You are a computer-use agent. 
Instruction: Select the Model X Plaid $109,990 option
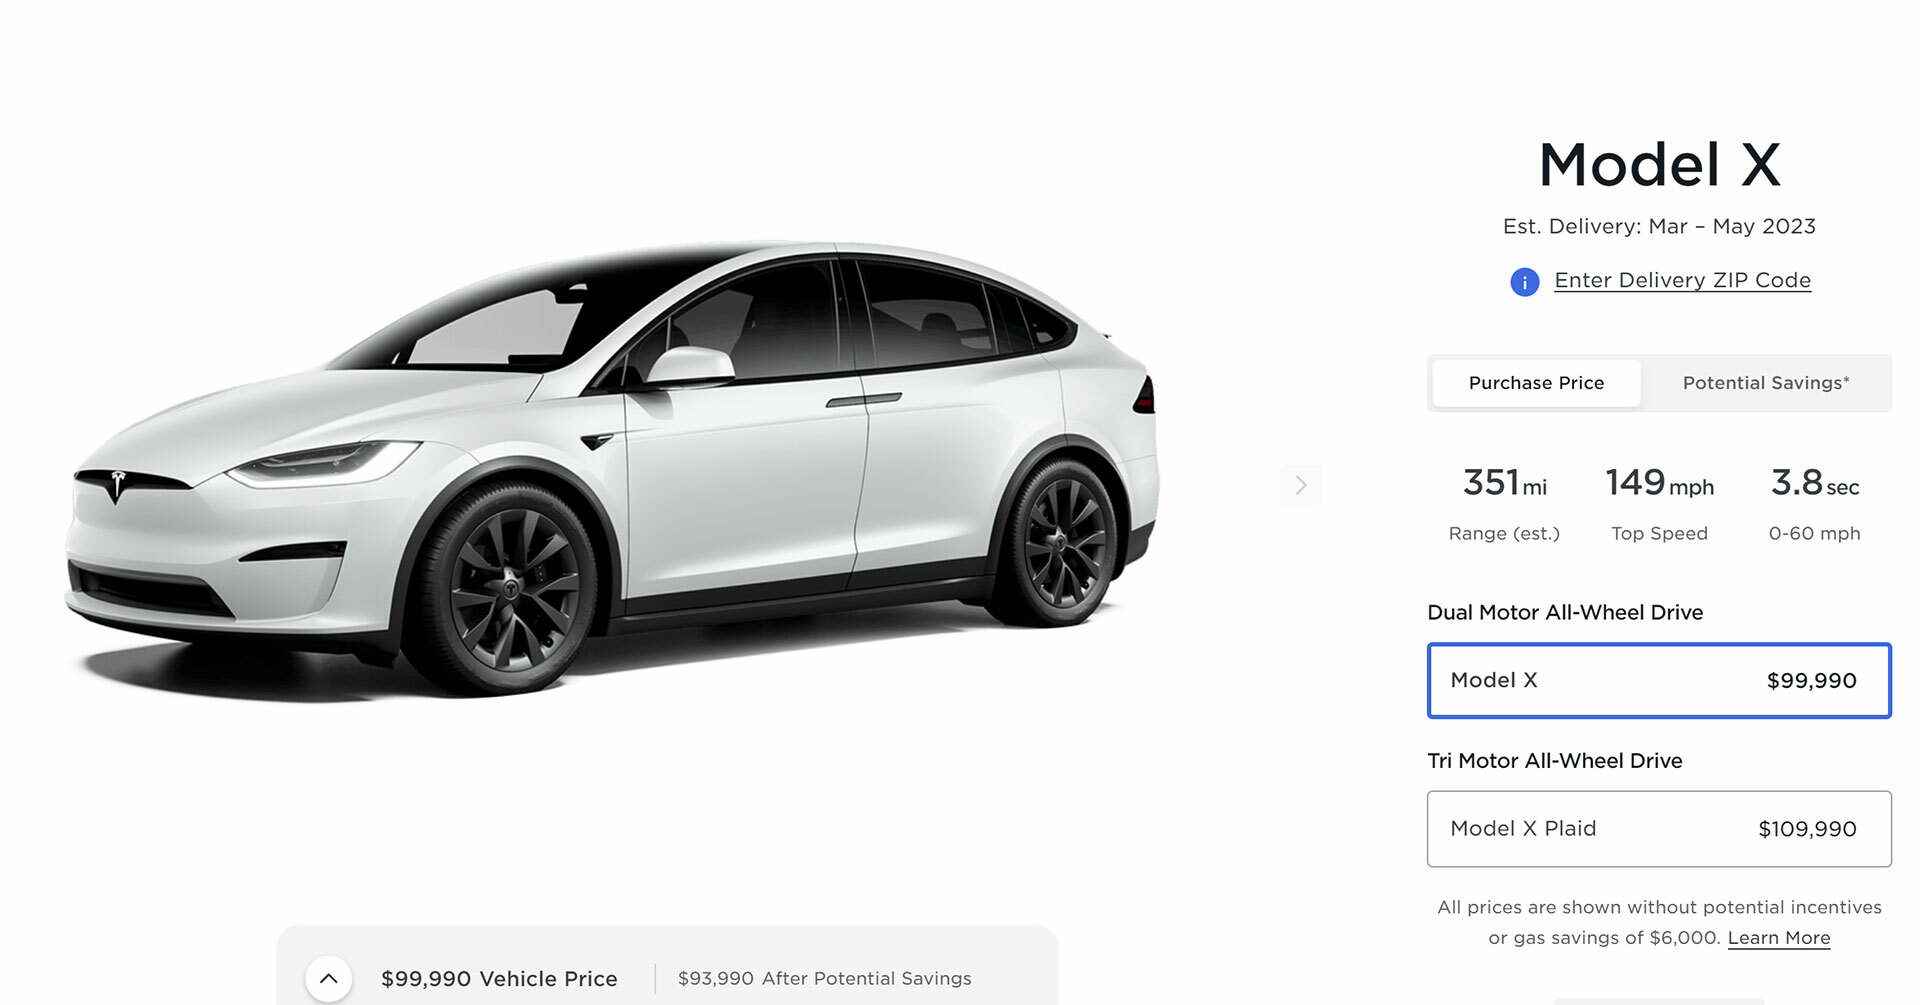click(1659, 829)
